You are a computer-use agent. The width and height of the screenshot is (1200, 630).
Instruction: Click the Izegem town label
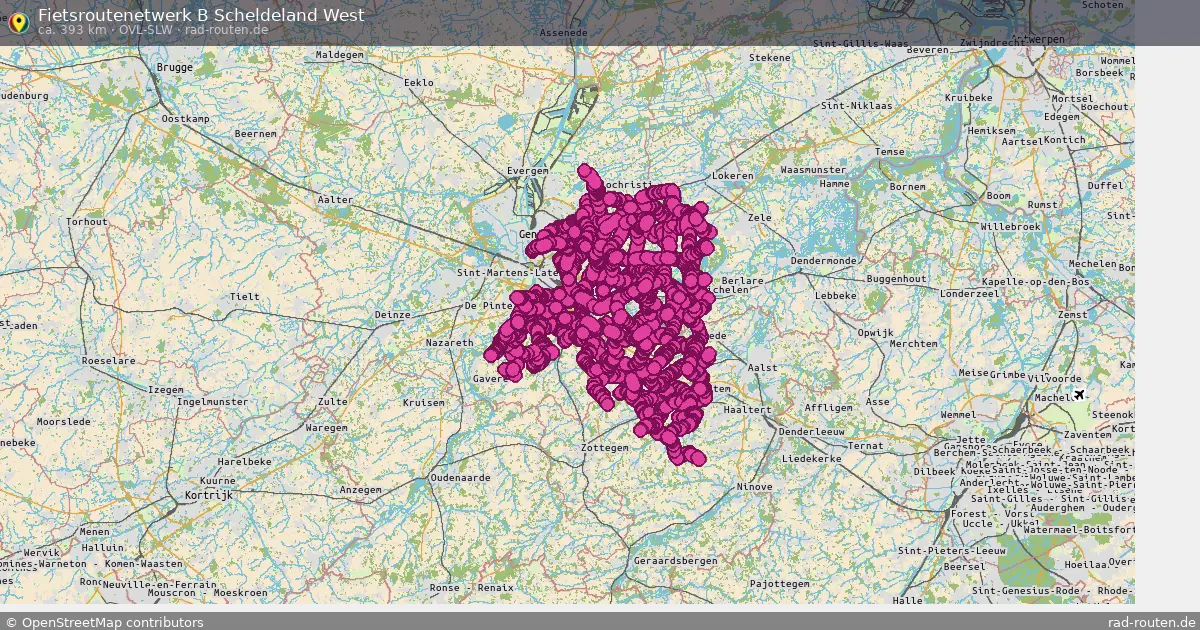[165, 389]
